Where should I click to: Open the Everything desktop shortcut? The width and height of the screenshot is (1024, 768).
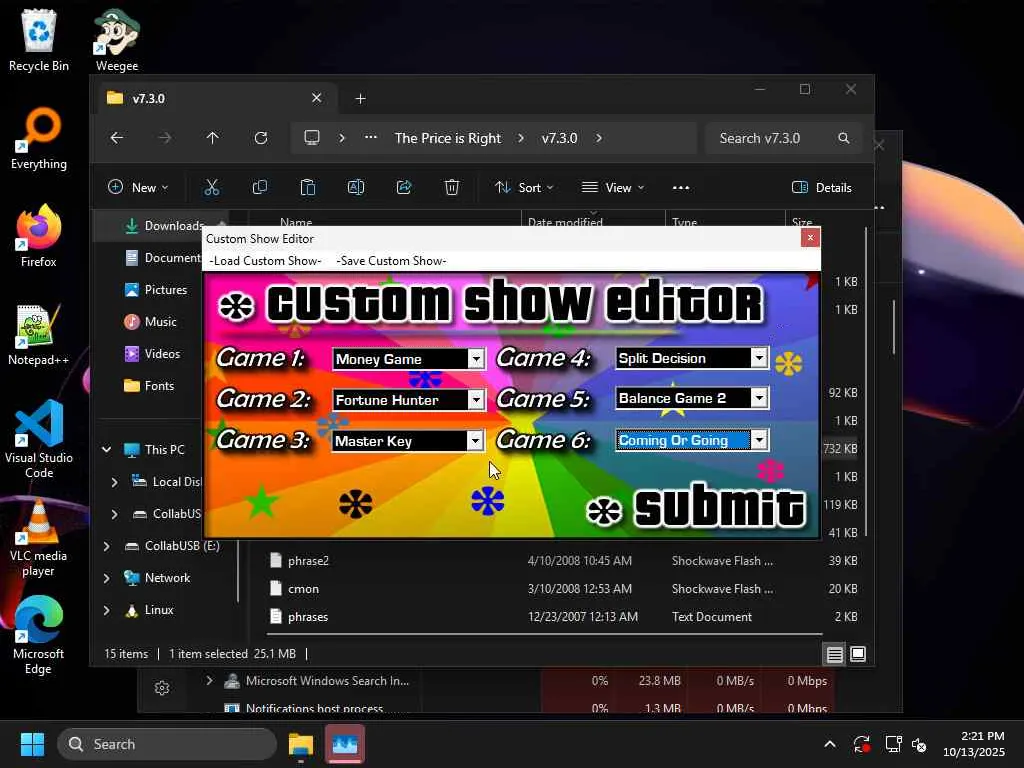[x=39, y=138]
